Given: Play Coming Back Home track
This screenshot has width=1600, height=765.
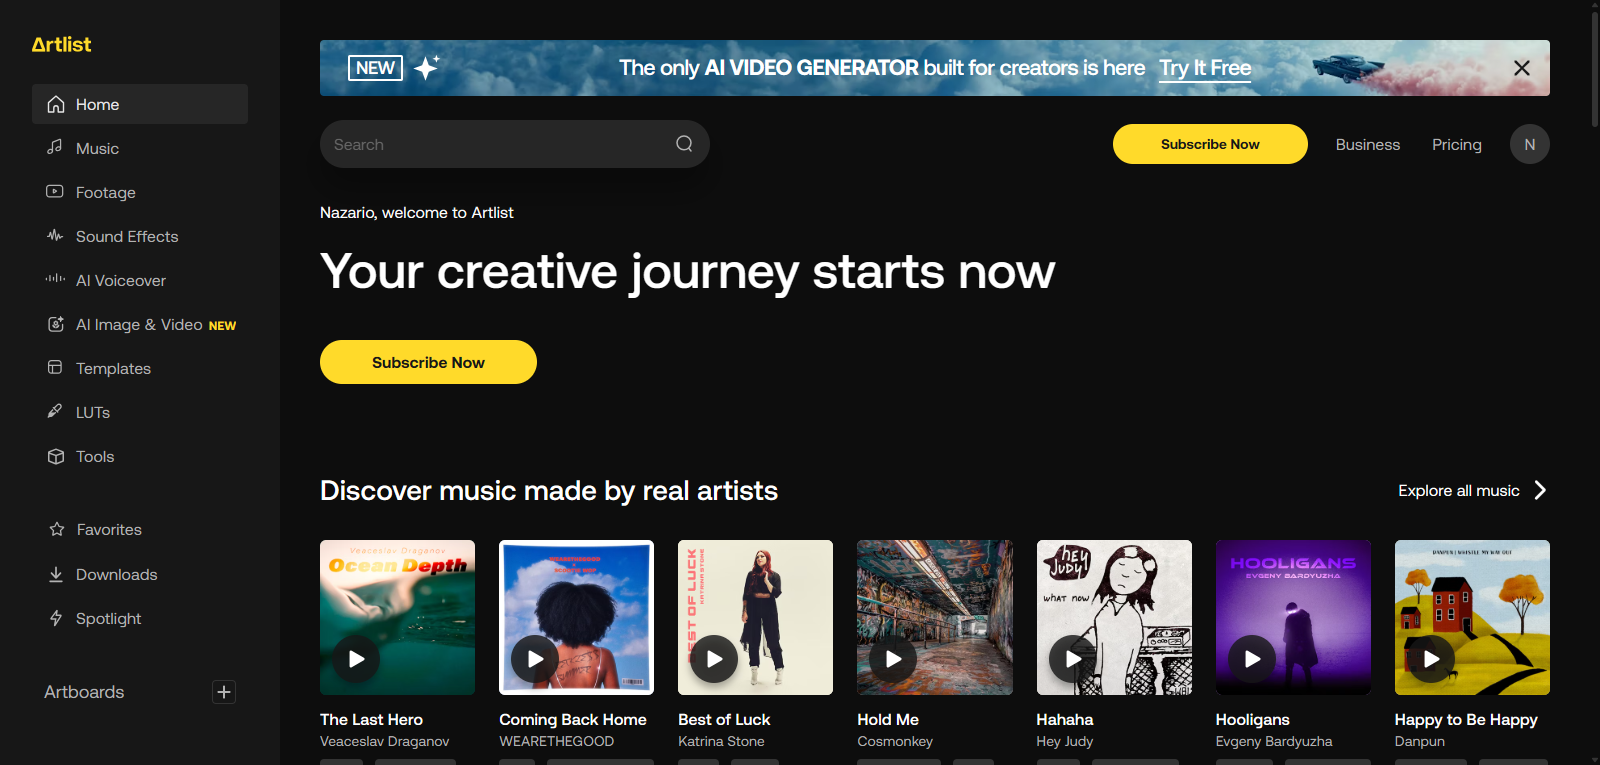Looking at the screenshot, I should point(535,659).
